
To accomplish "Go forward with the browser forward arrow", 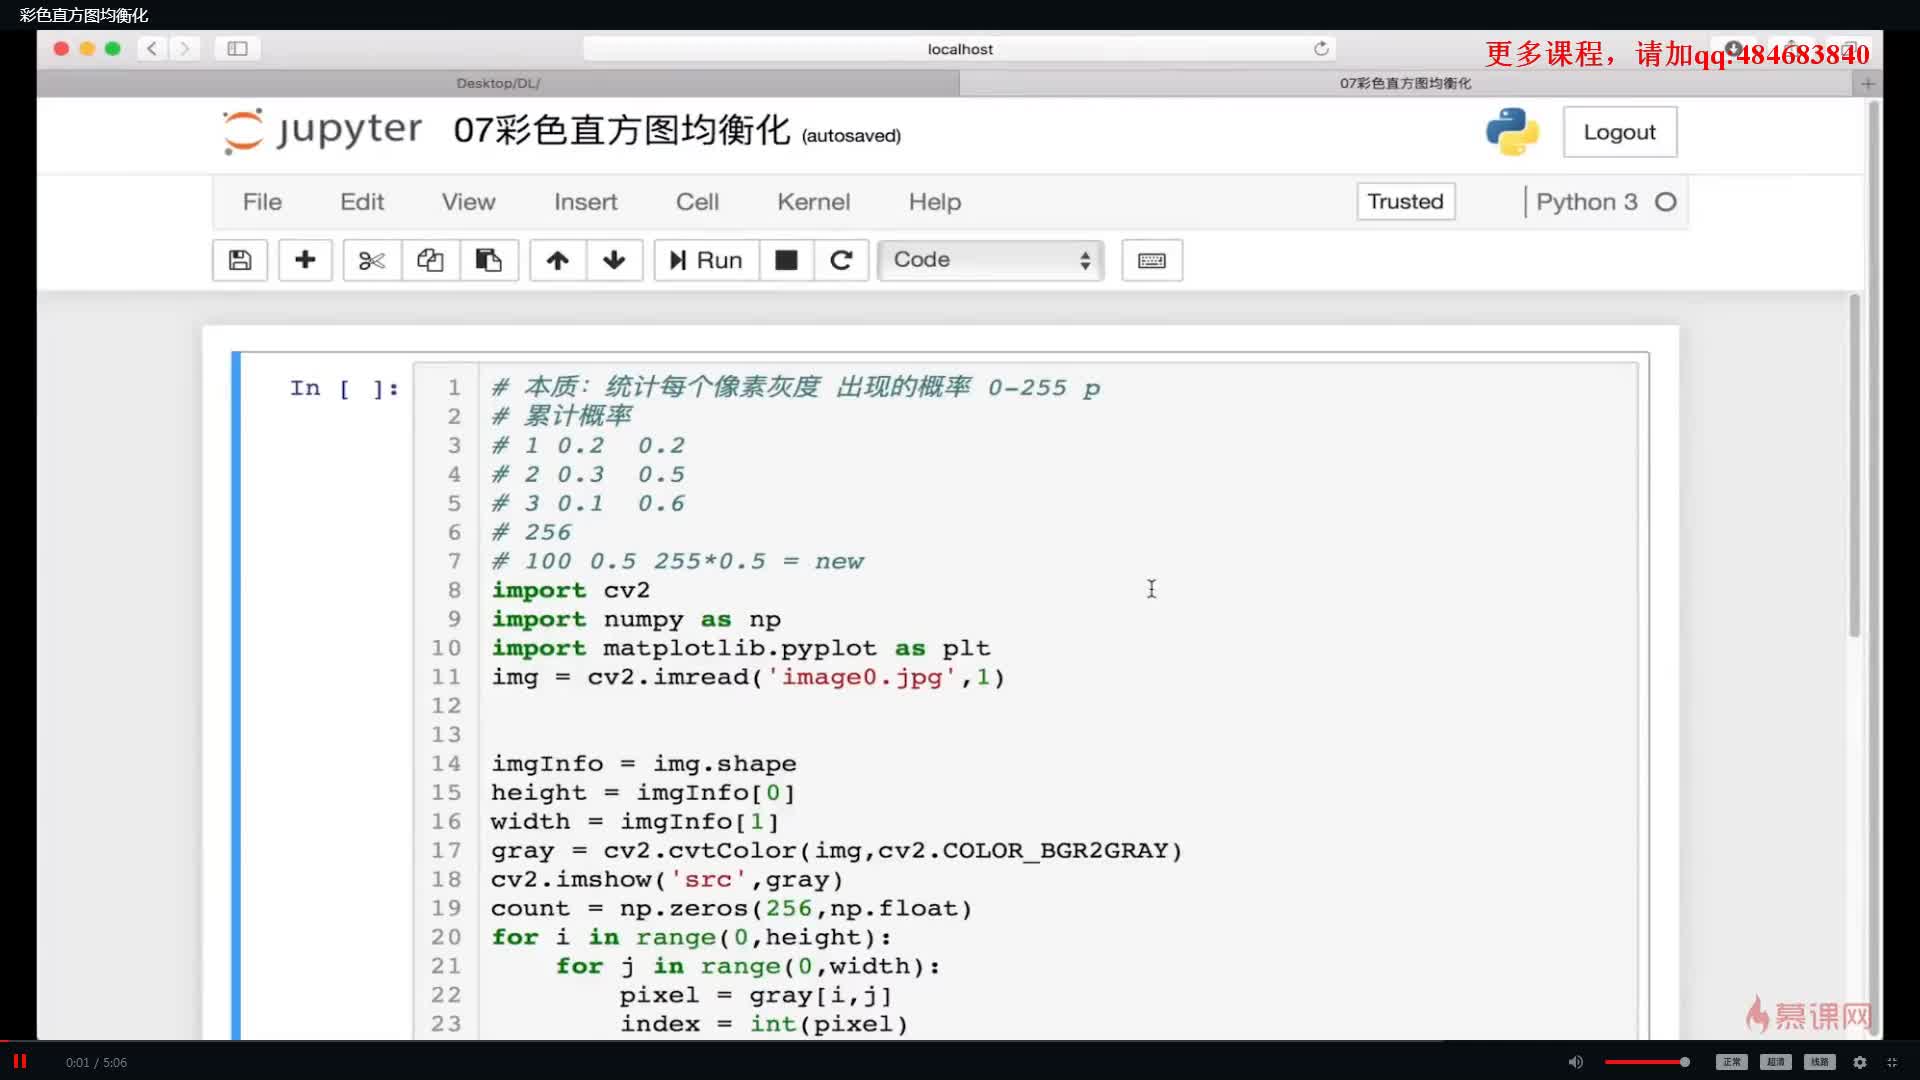I will [184, 48].
